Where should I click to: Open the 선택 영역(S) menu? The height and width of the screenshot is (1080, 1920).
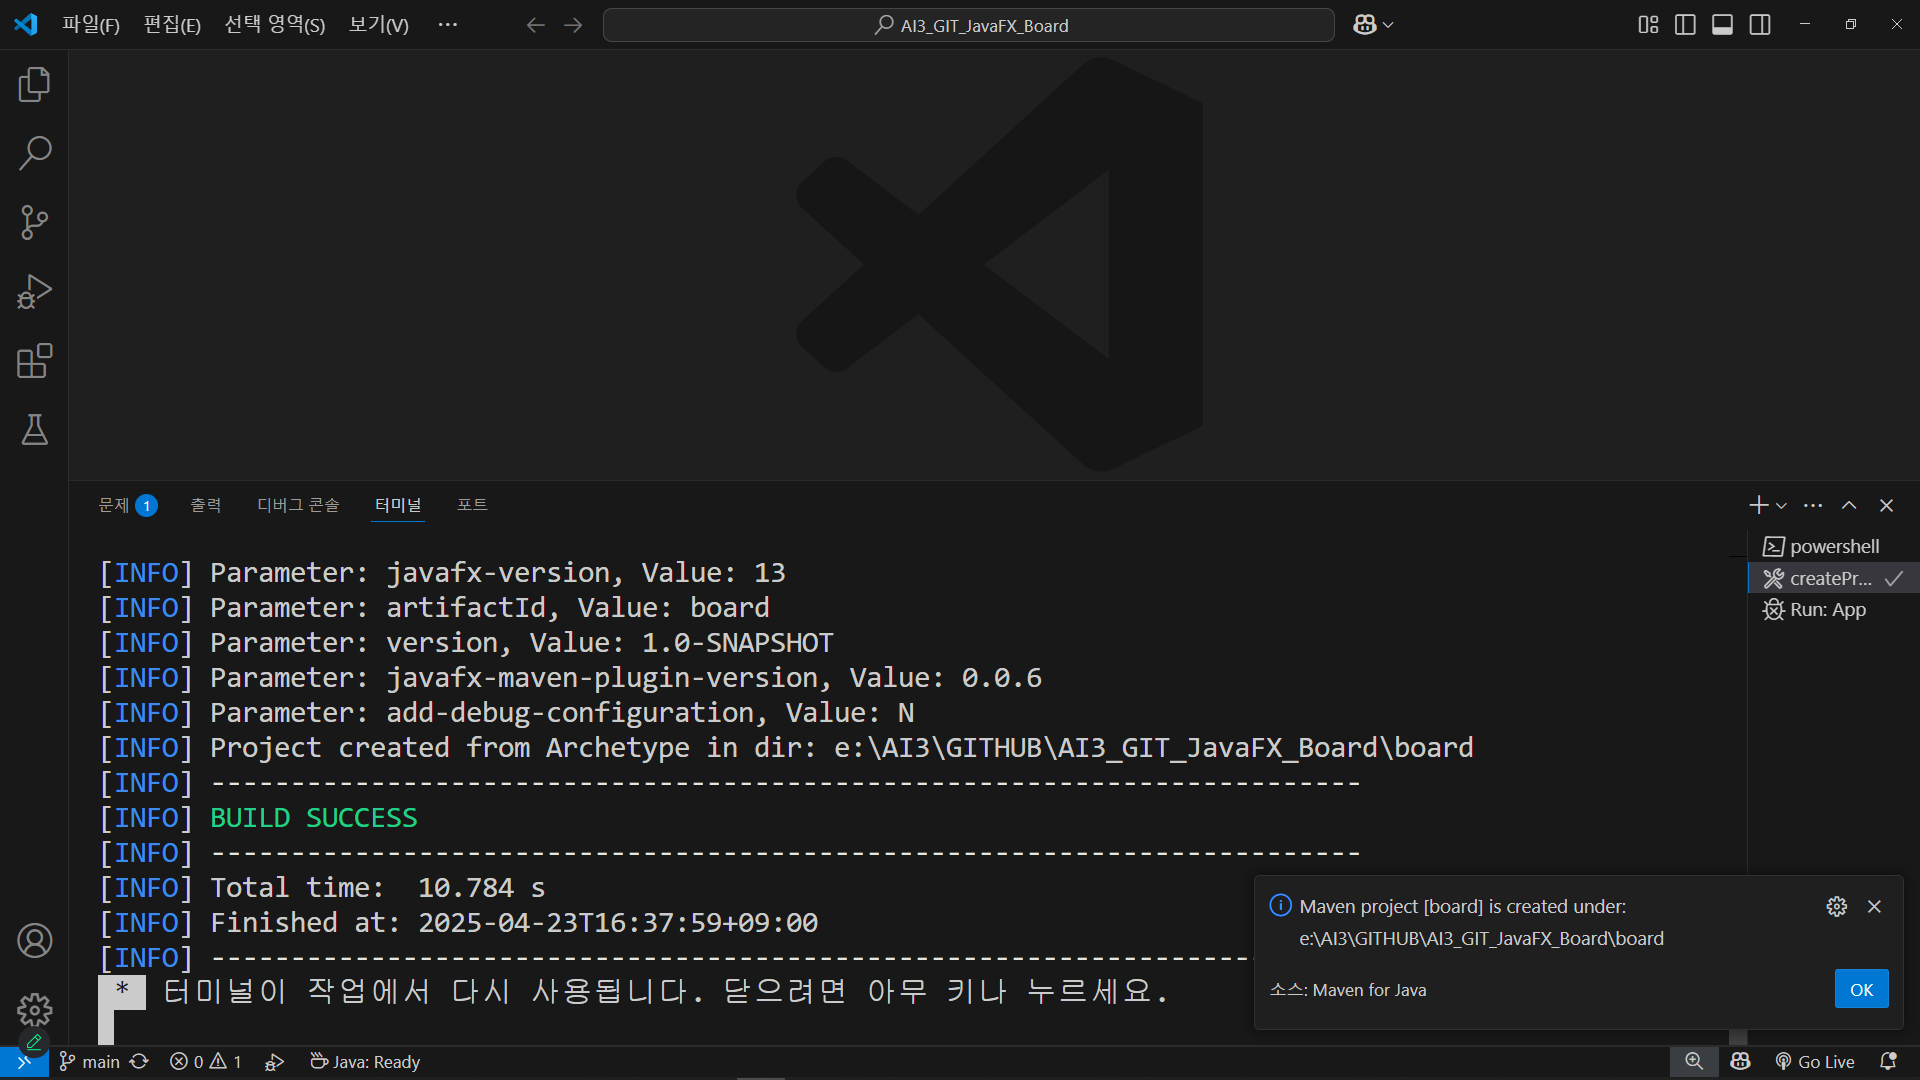coord(275,25)
